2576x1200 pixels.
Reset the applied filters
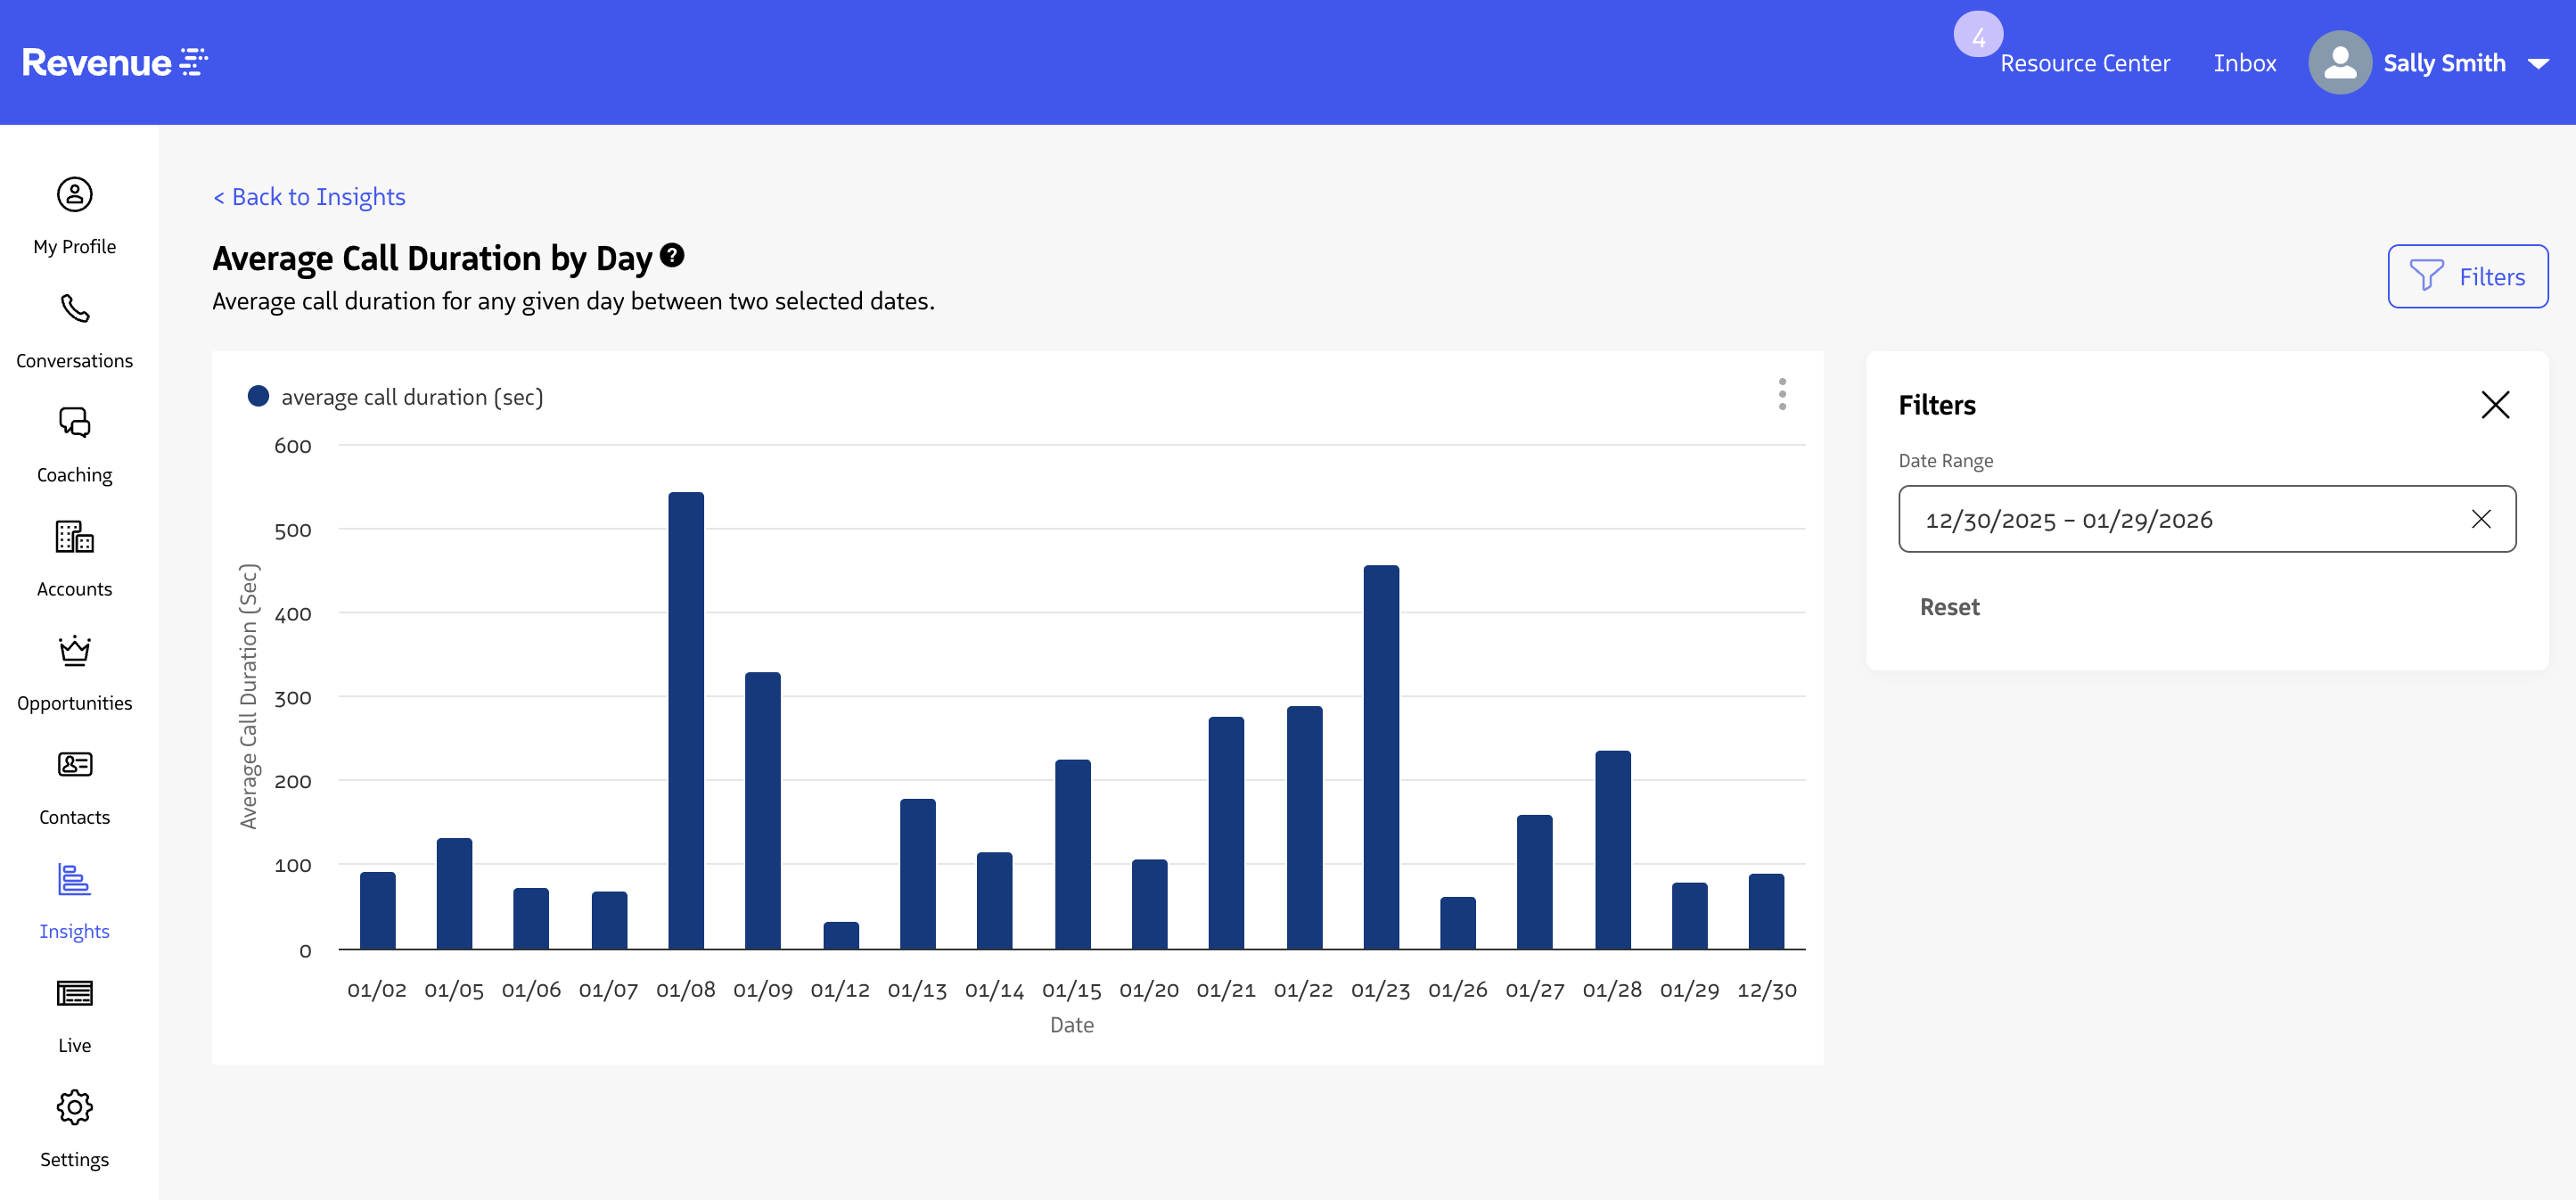coord(1948,606)
